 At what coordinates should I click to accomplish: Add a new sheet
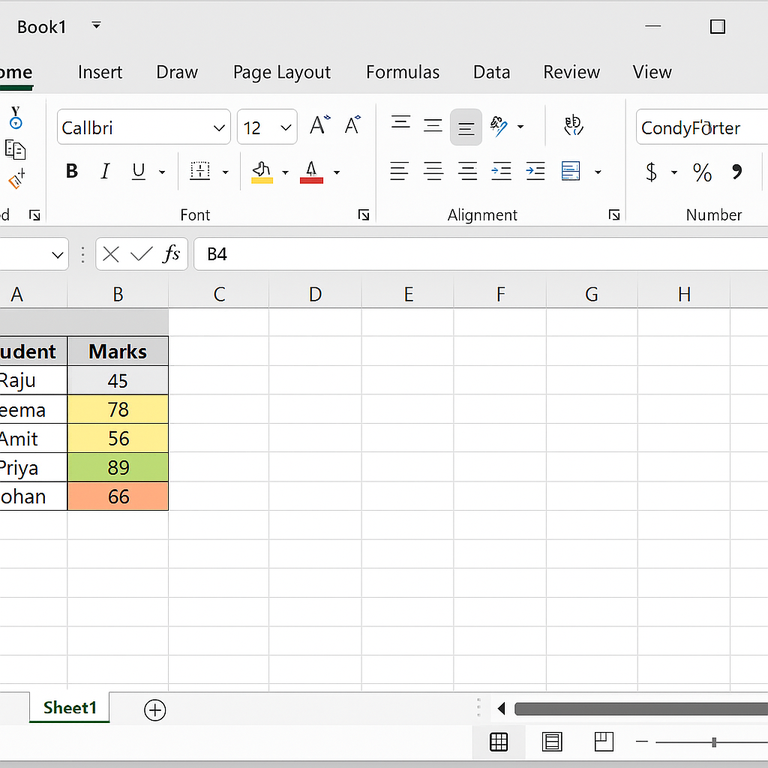155,710
